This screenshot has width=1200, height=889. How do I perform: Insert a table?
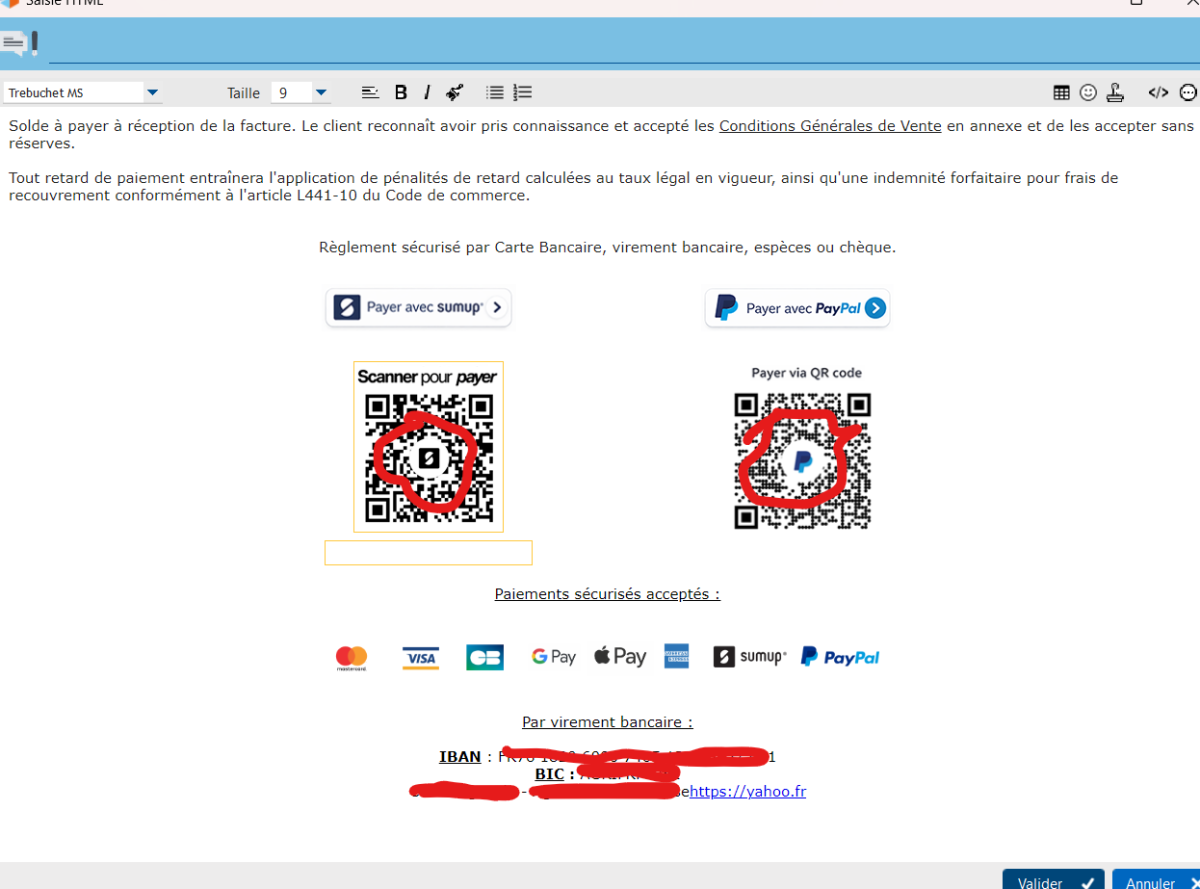1062,93
